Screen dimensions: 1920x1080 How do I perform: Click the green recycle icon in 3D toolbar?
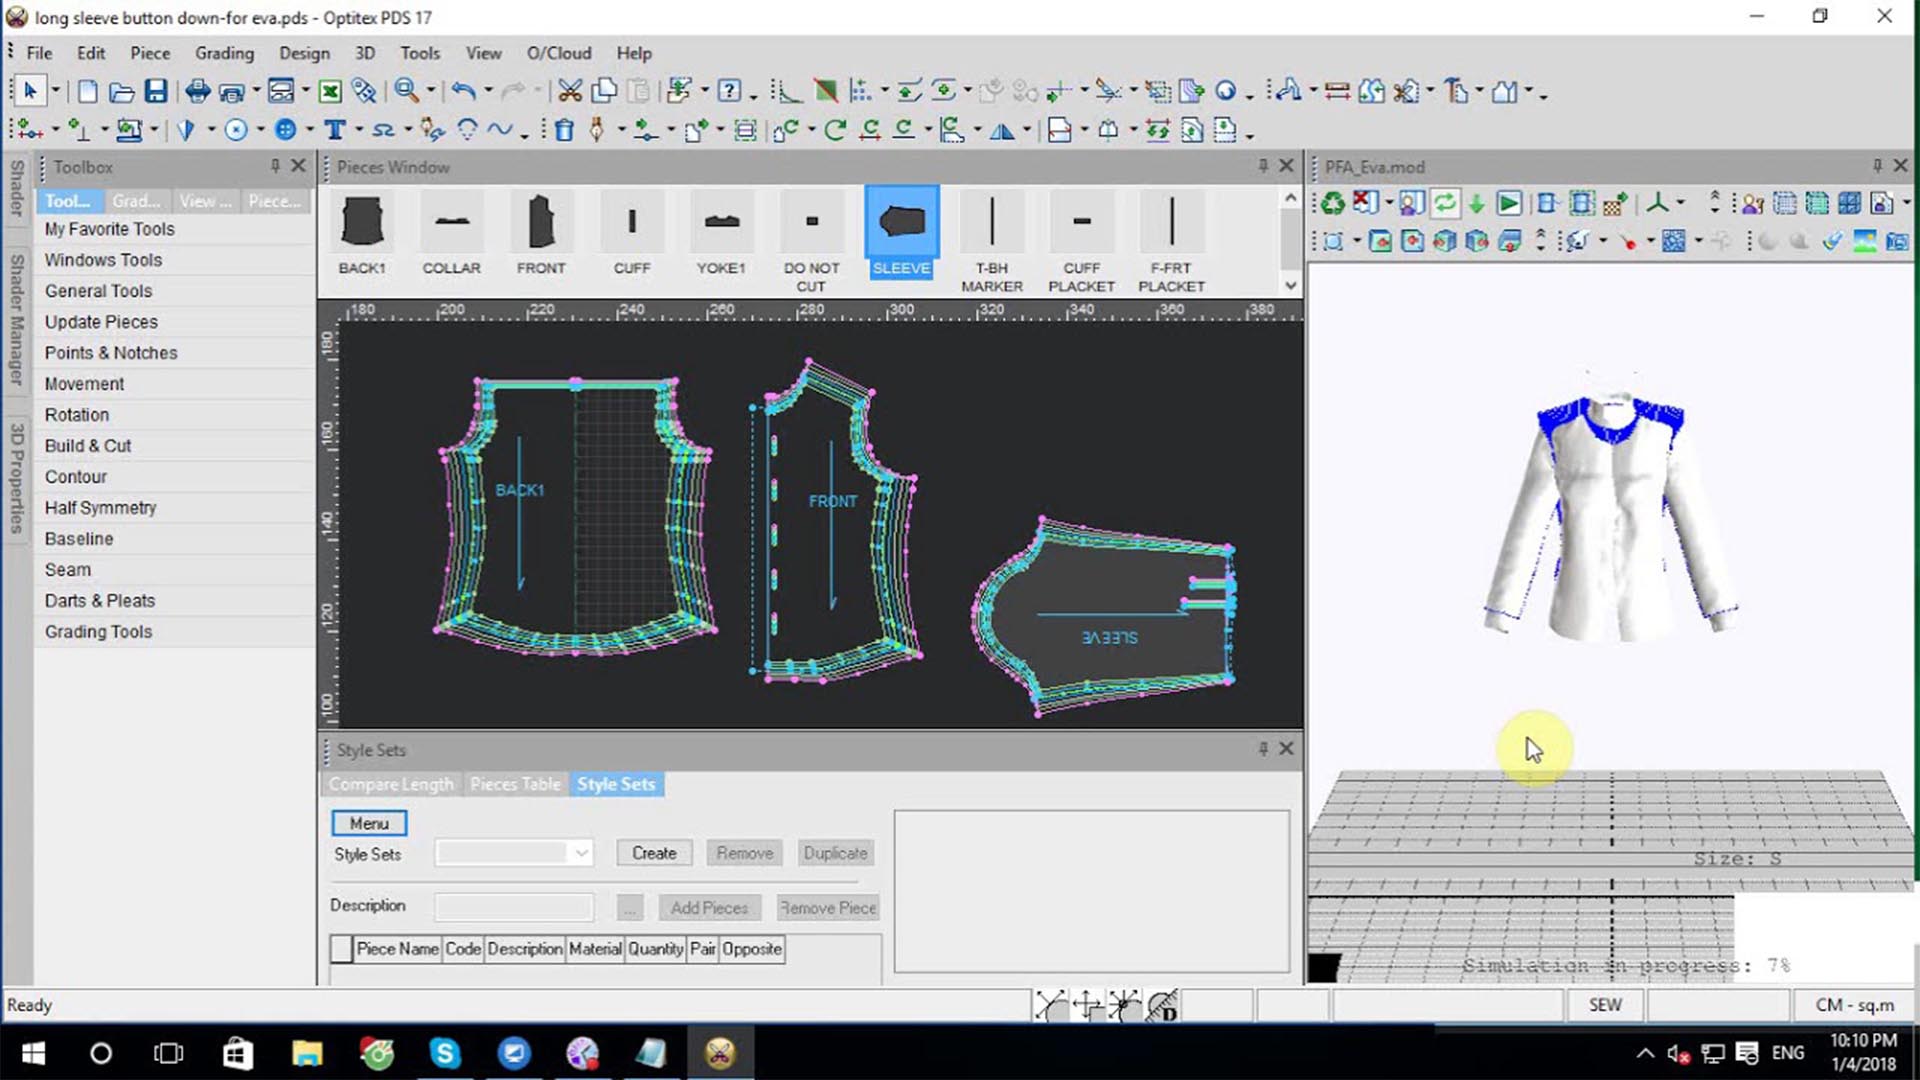click(x=1332, y=204)
